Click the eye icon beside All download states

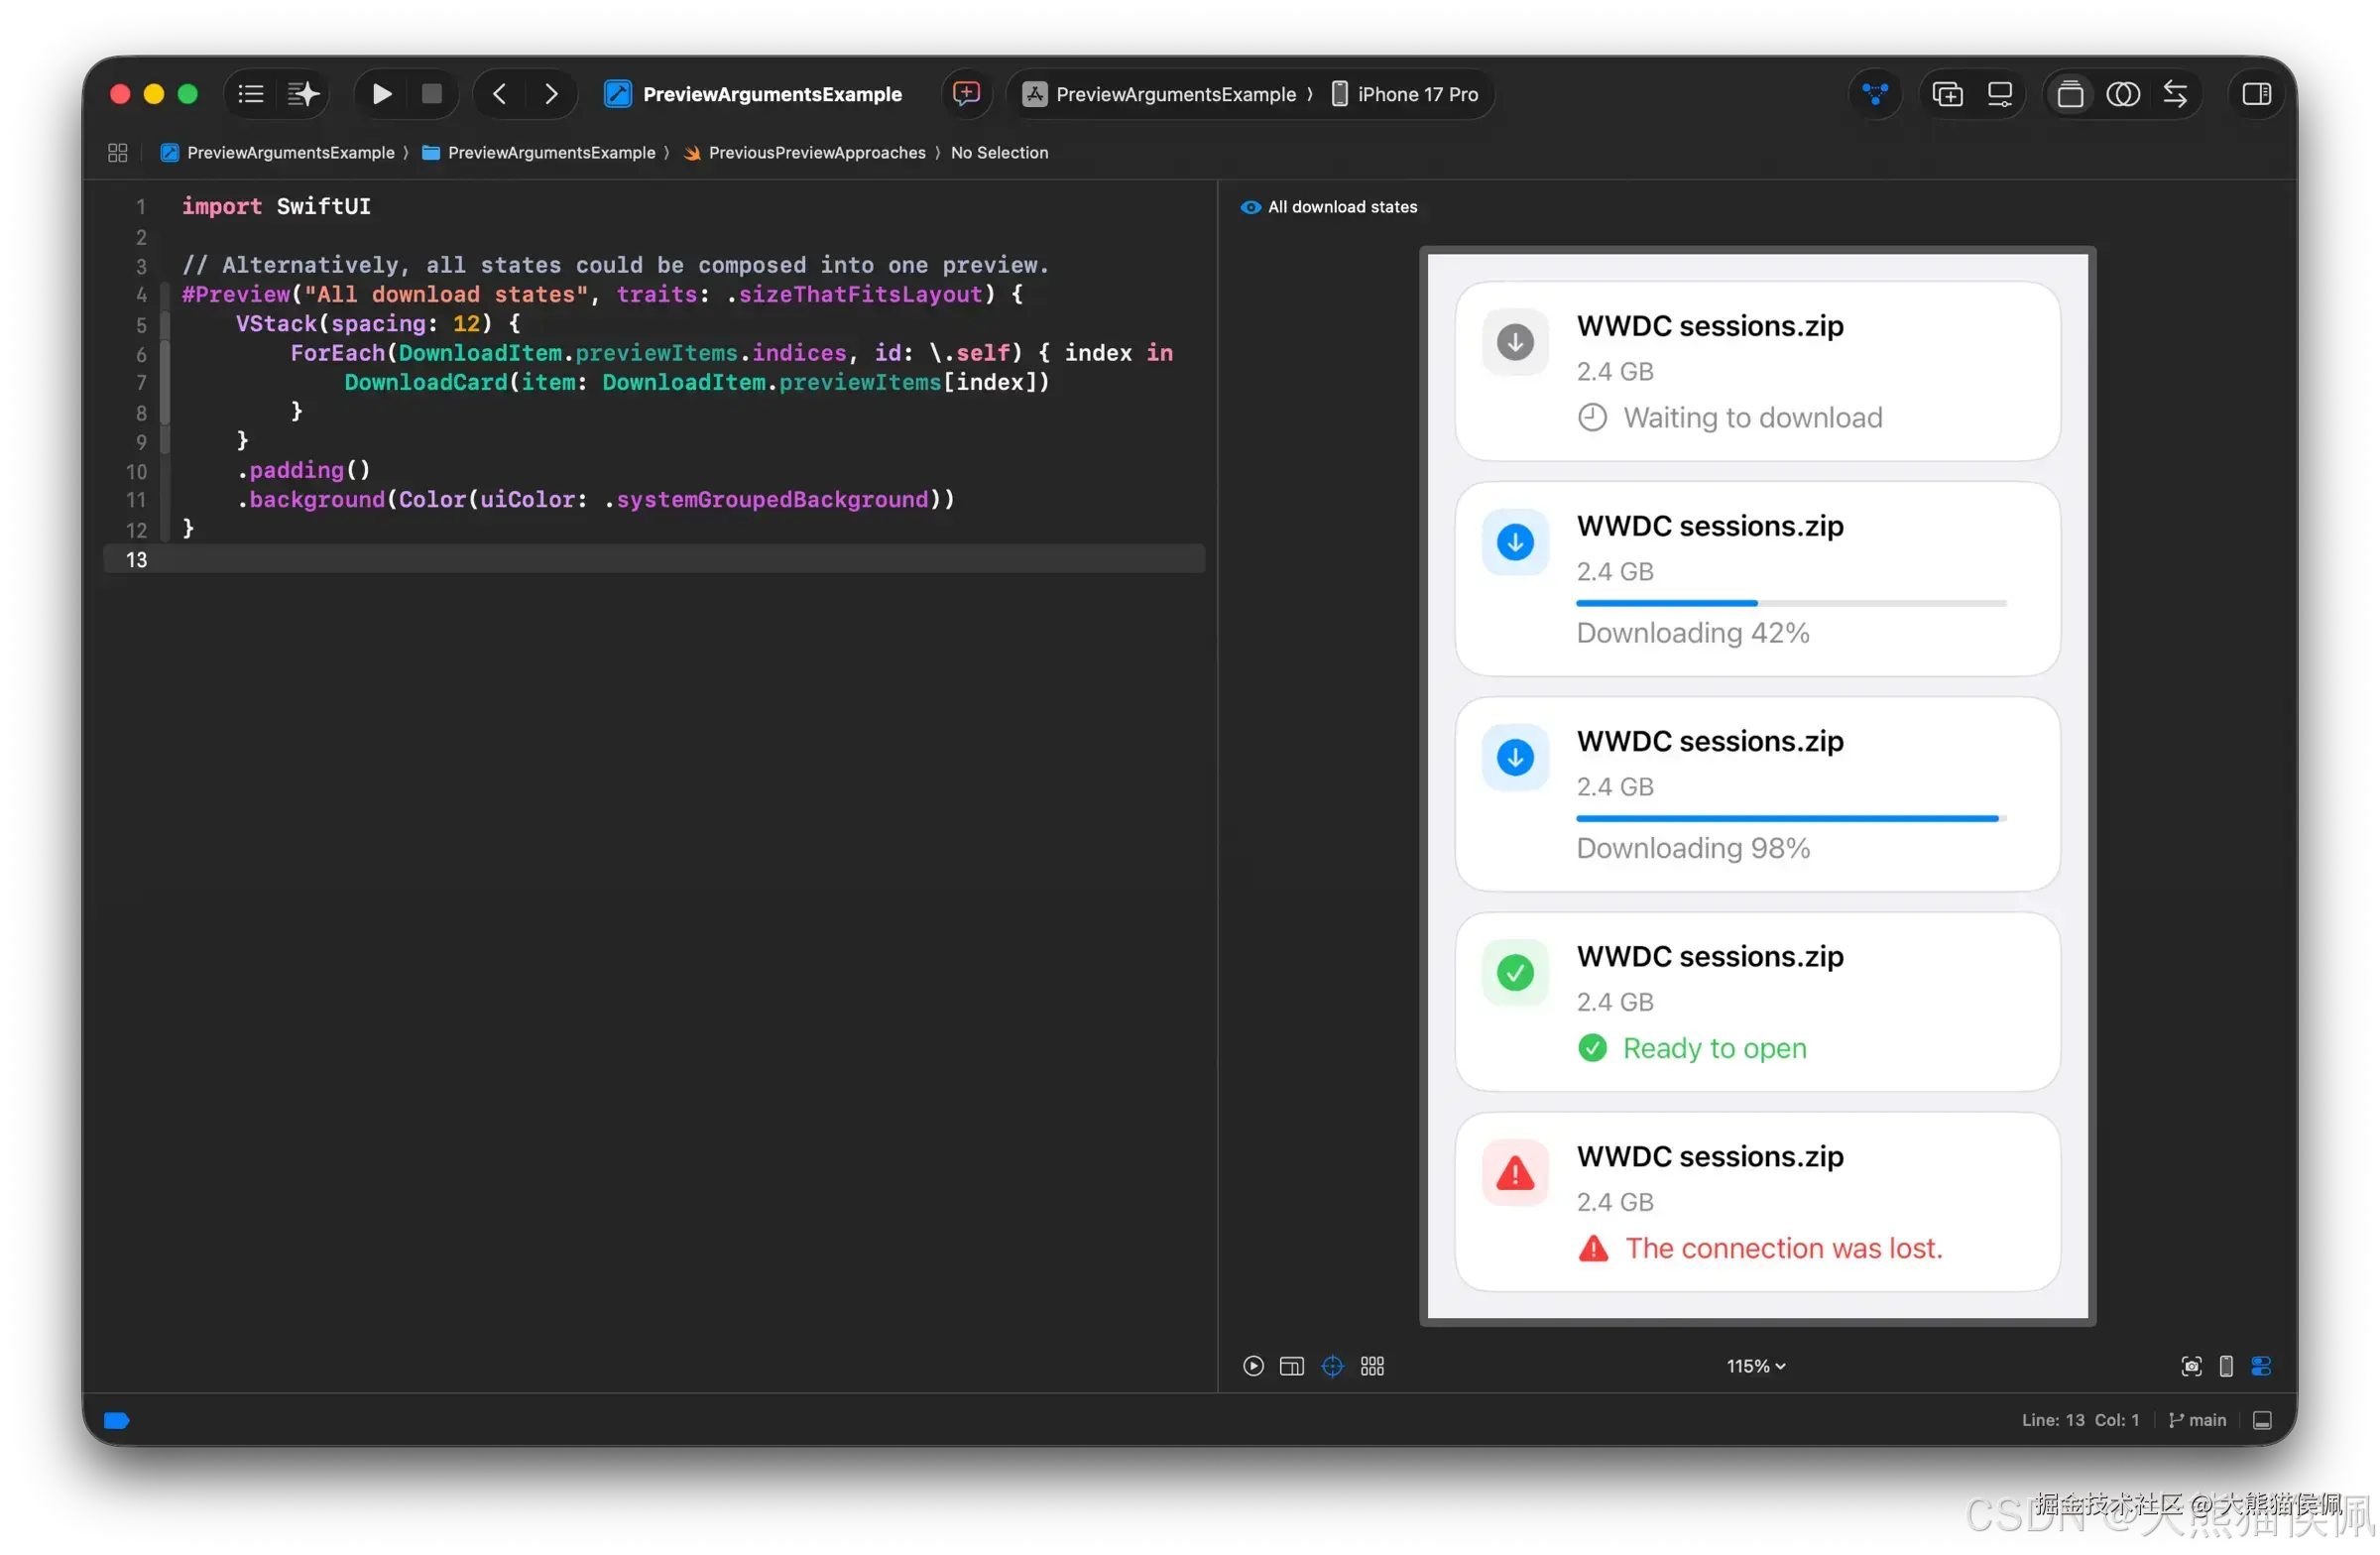tap(1250, 207)
